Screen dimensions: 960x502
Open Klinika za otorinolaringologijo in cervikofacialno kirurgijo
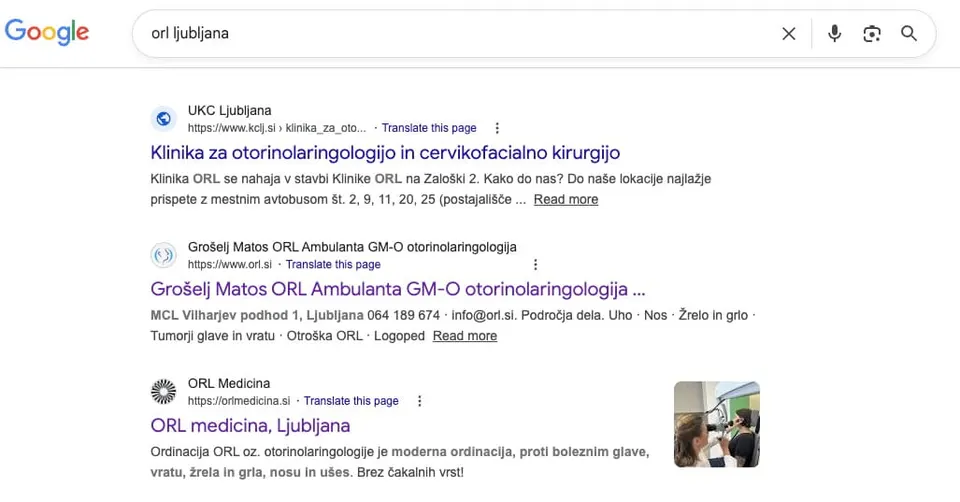click(x=385, y=152)
